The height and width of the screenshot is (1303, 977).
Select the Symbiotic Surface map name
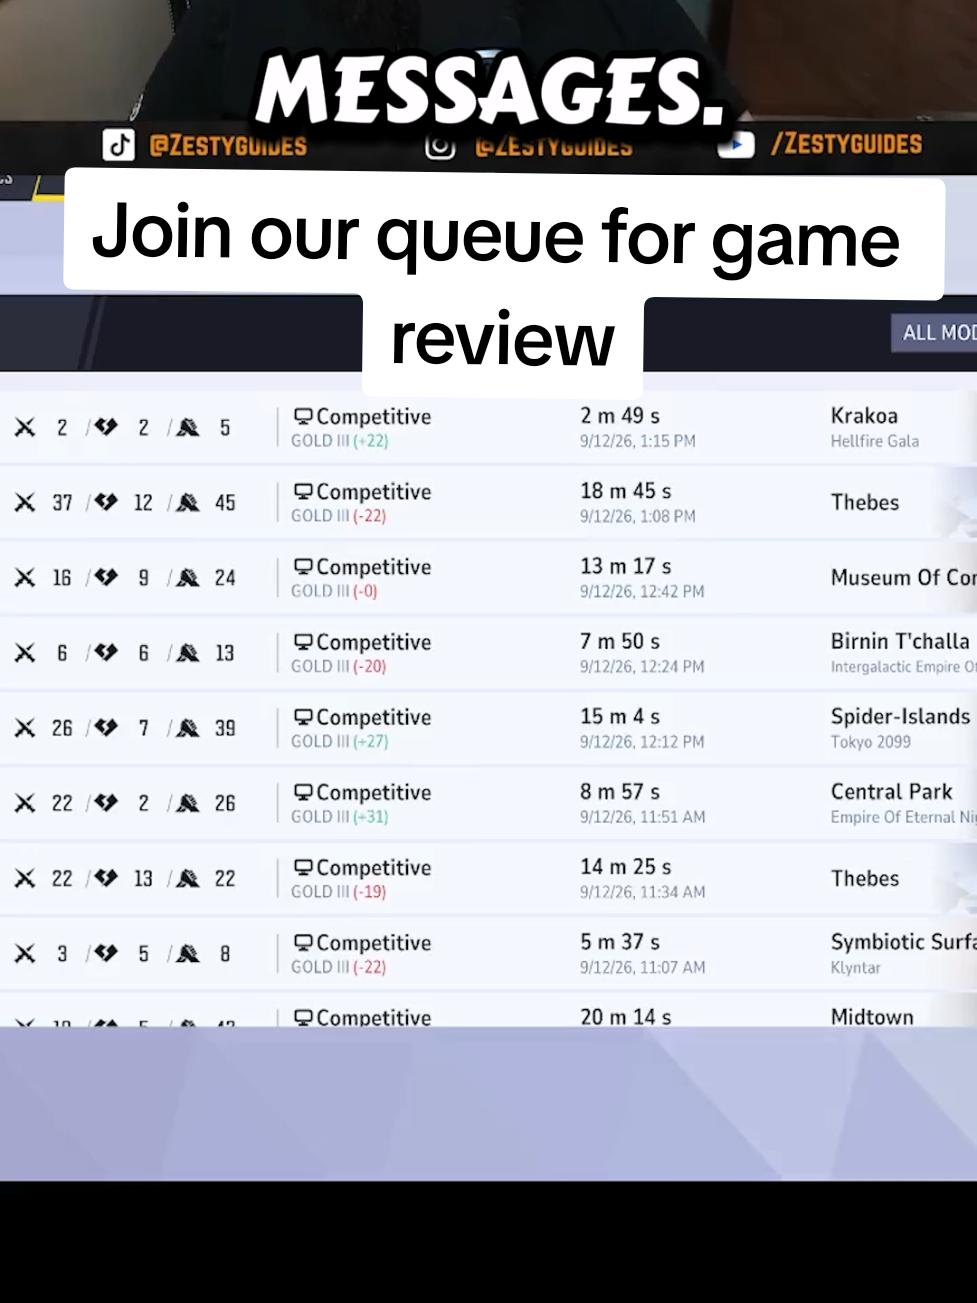point(903,942)
